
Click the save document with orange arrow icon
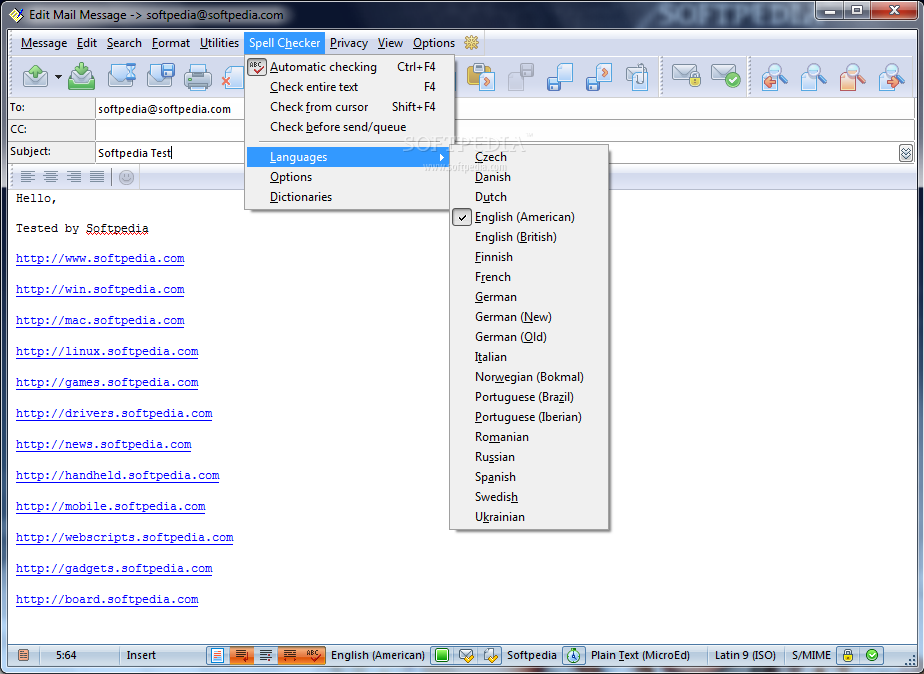pos(599,77)
